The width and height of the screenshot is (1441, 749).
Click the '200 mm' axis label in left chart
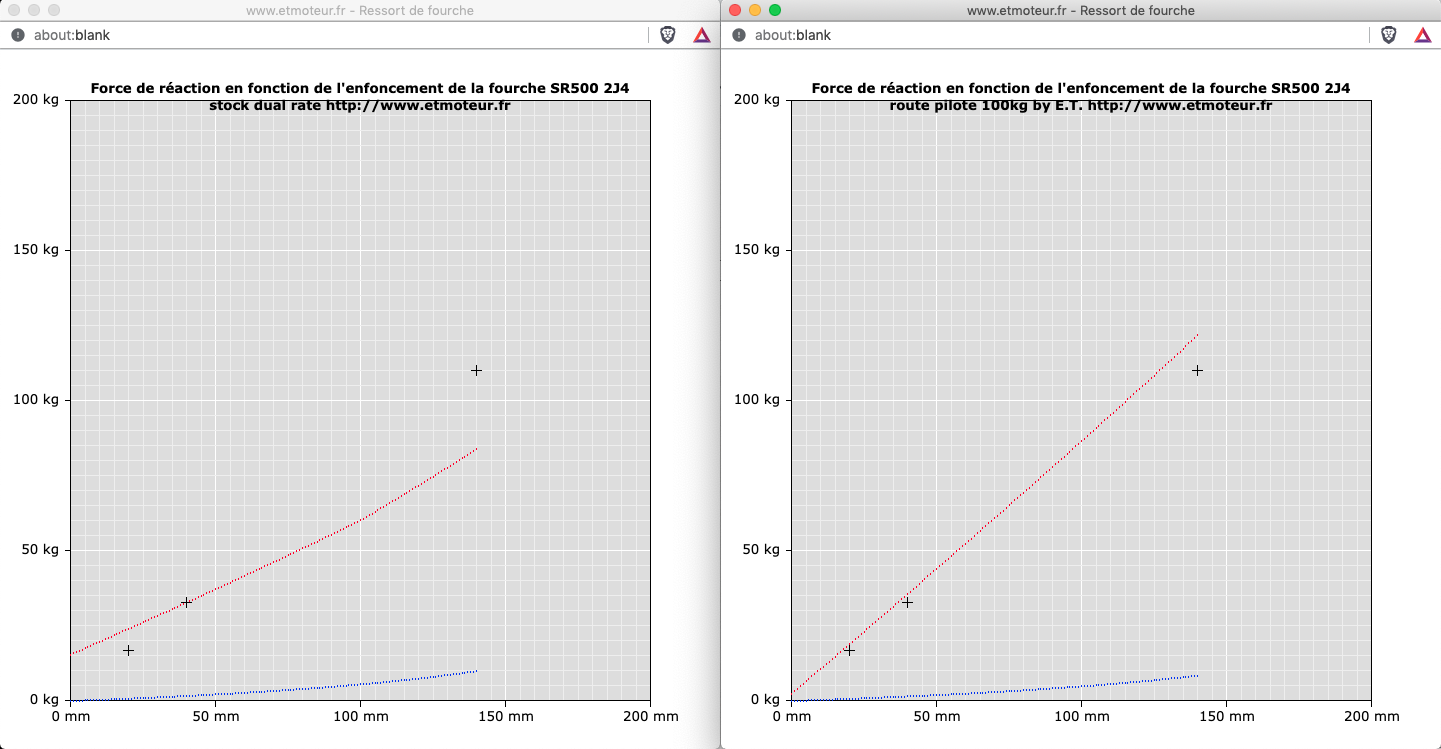[x=650, y=717]
